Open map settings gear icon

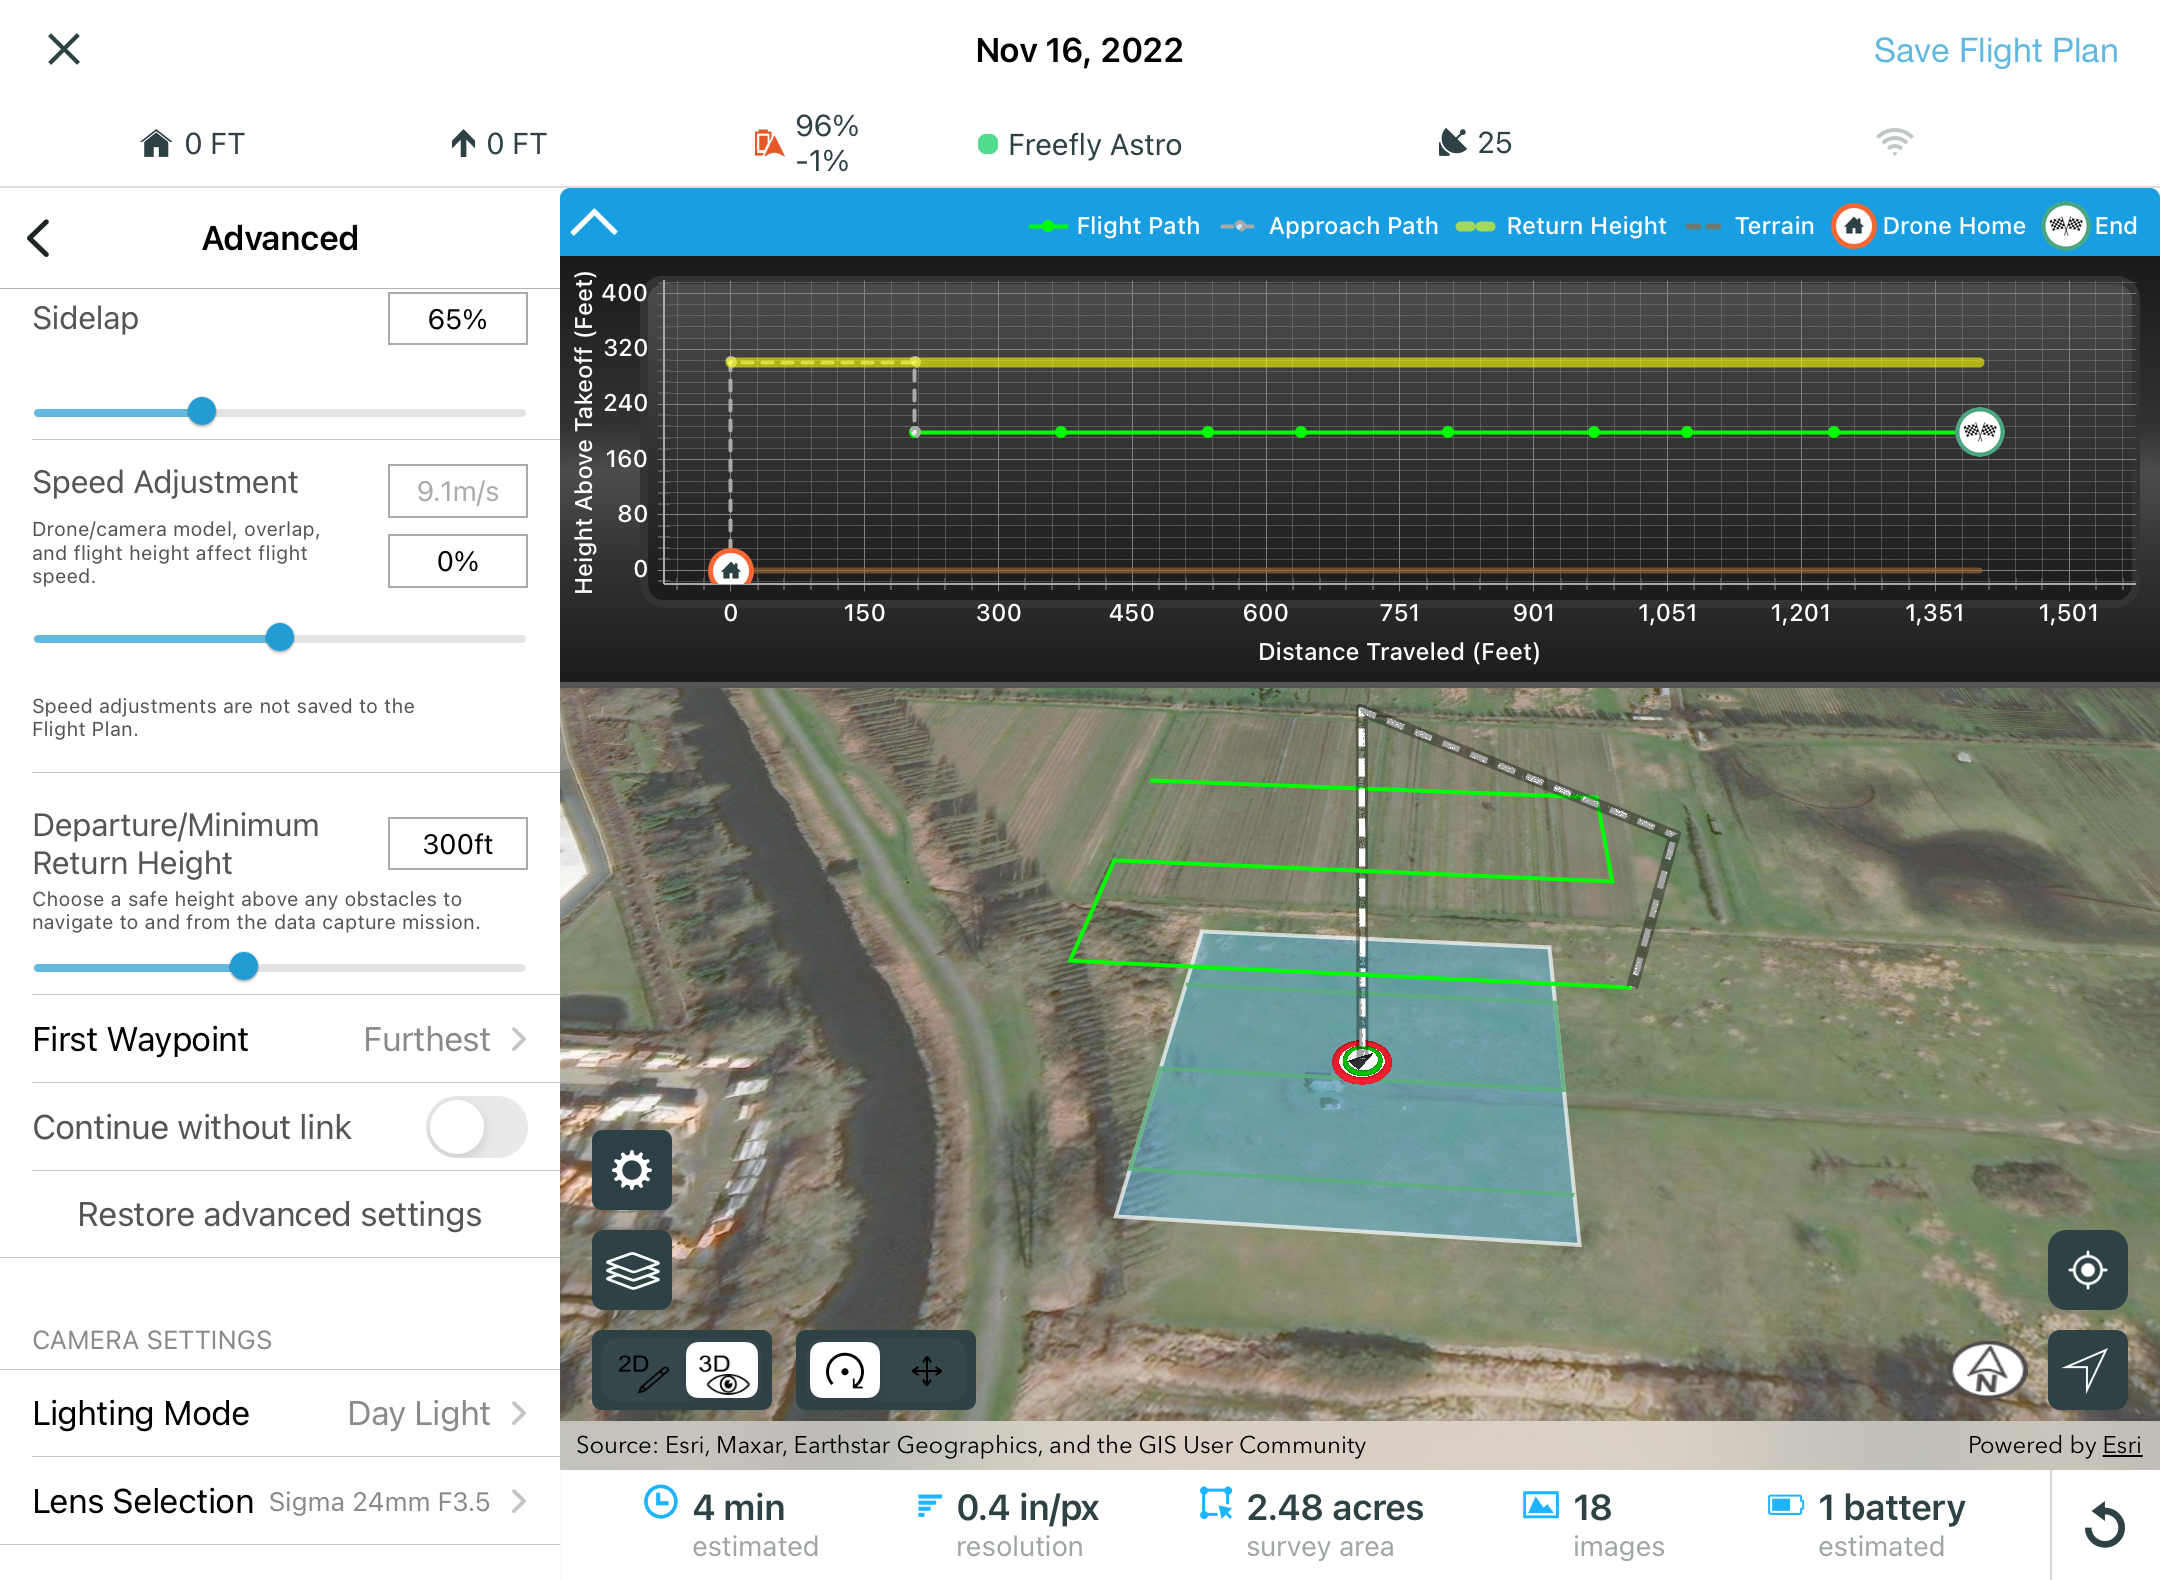tap(632, 1169)
